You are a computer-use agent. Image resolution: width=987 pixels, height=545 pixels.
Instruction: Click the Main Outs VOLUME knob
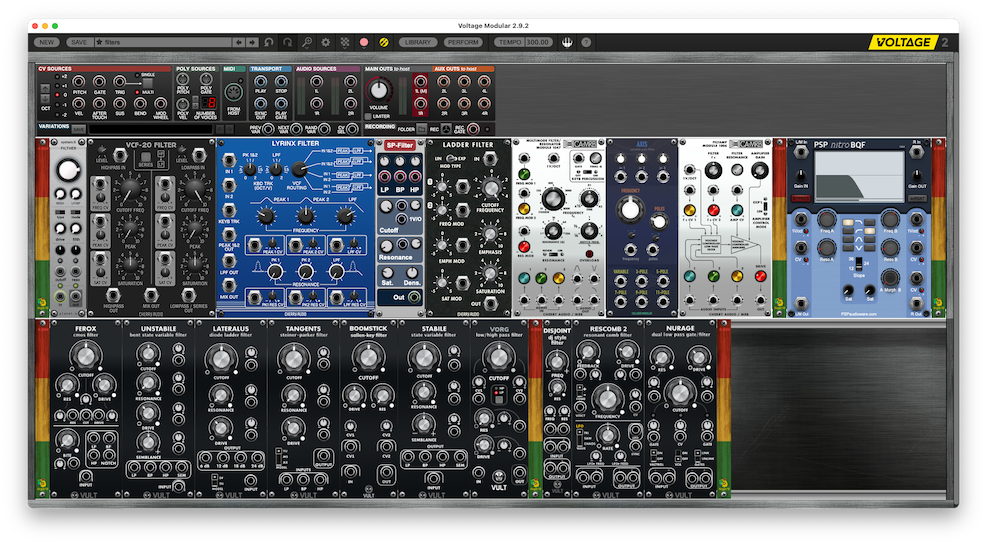click(x=378, y=89)
